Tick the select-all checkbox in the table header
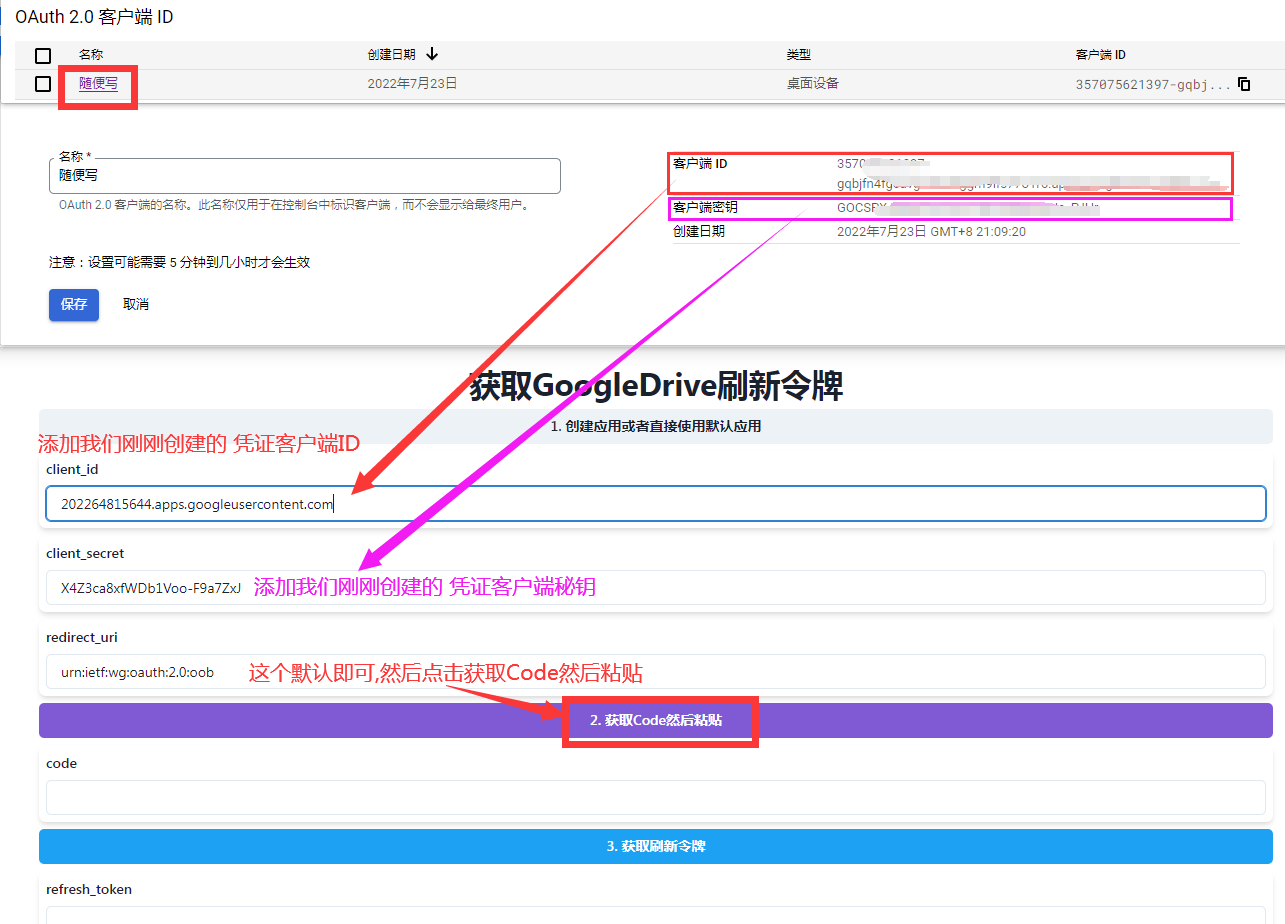 point(43,56)
